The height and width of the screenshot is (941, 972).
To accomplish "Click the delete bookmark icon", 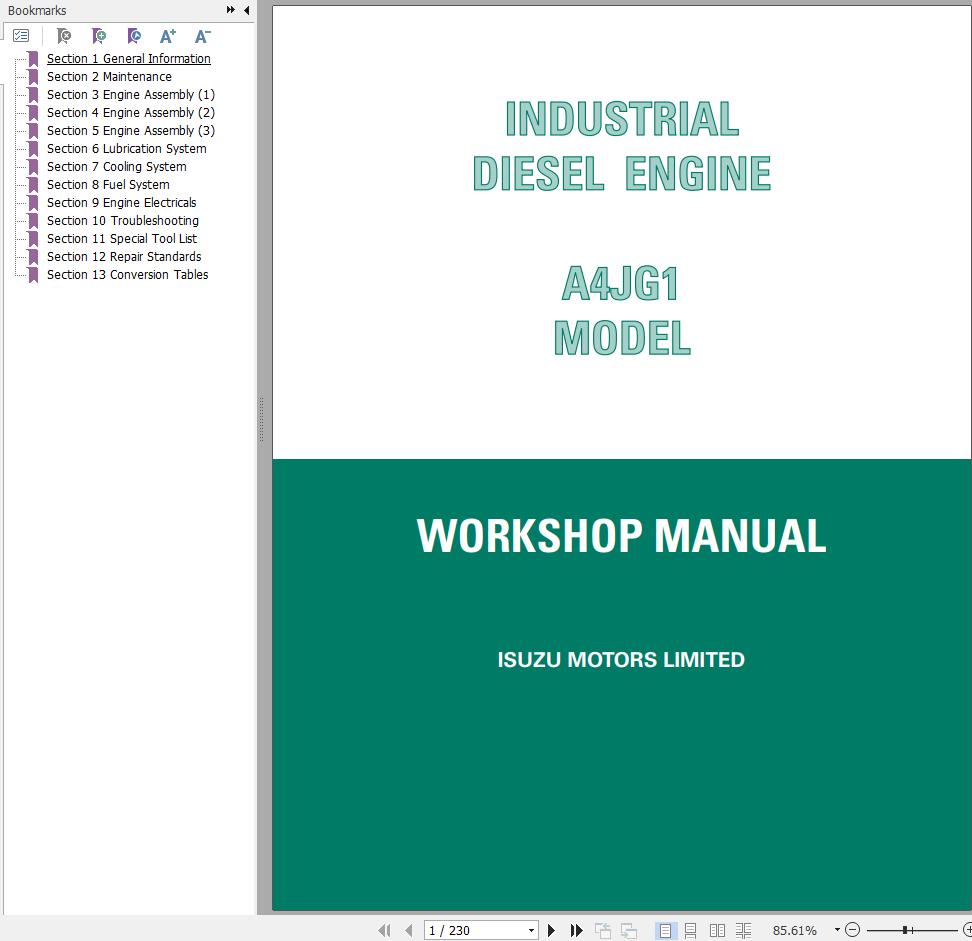I will pyautogui.click(x=63, y=36).
